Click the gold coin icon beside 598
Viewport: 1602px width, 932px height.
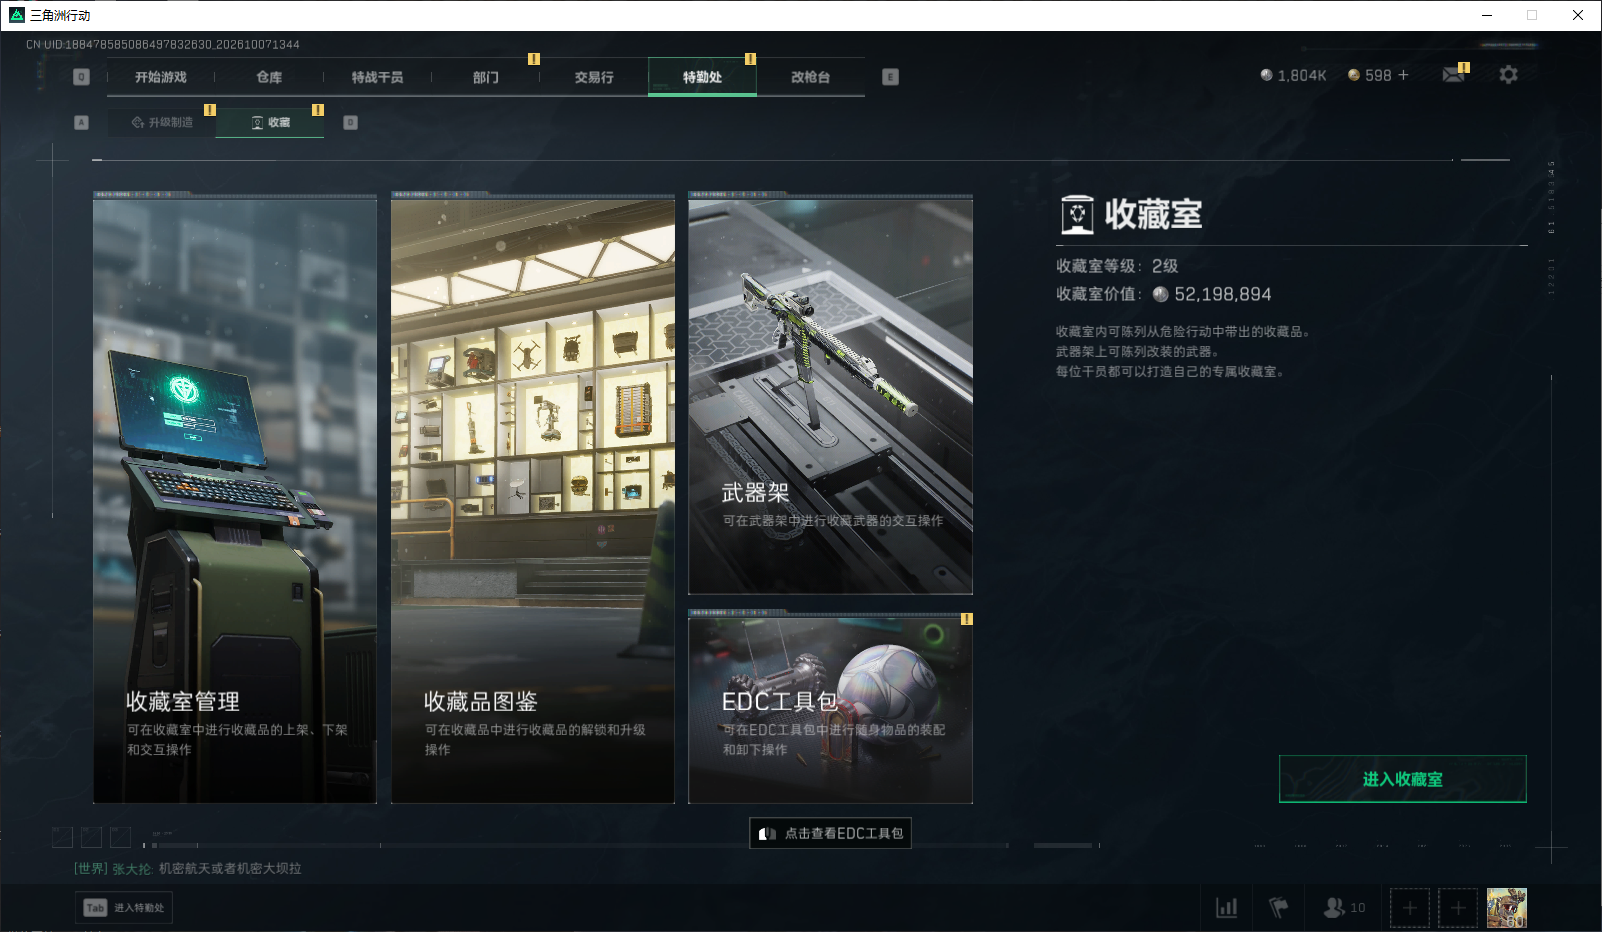pos(1354,75)
